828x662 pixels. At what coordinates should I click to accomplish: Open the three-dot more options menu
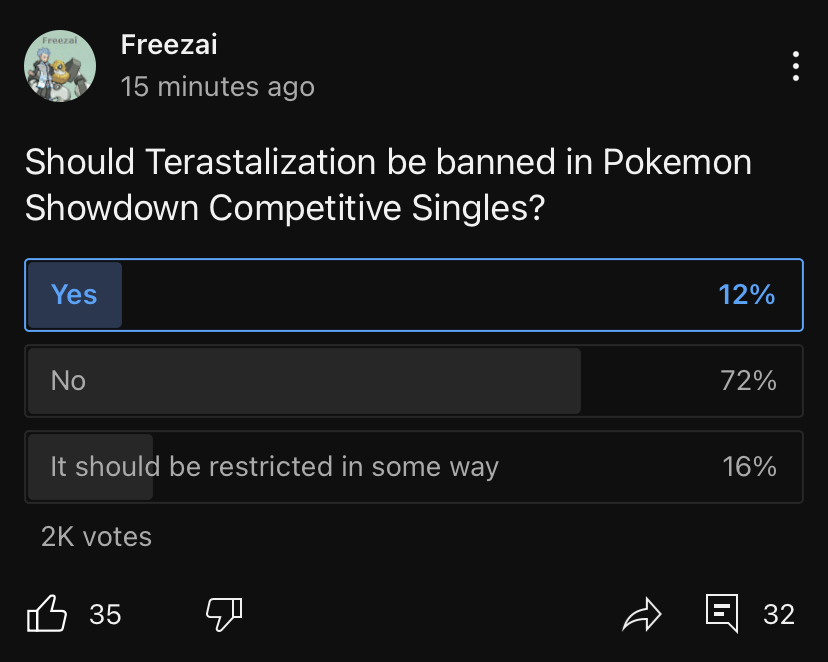[x=795, y=66]
